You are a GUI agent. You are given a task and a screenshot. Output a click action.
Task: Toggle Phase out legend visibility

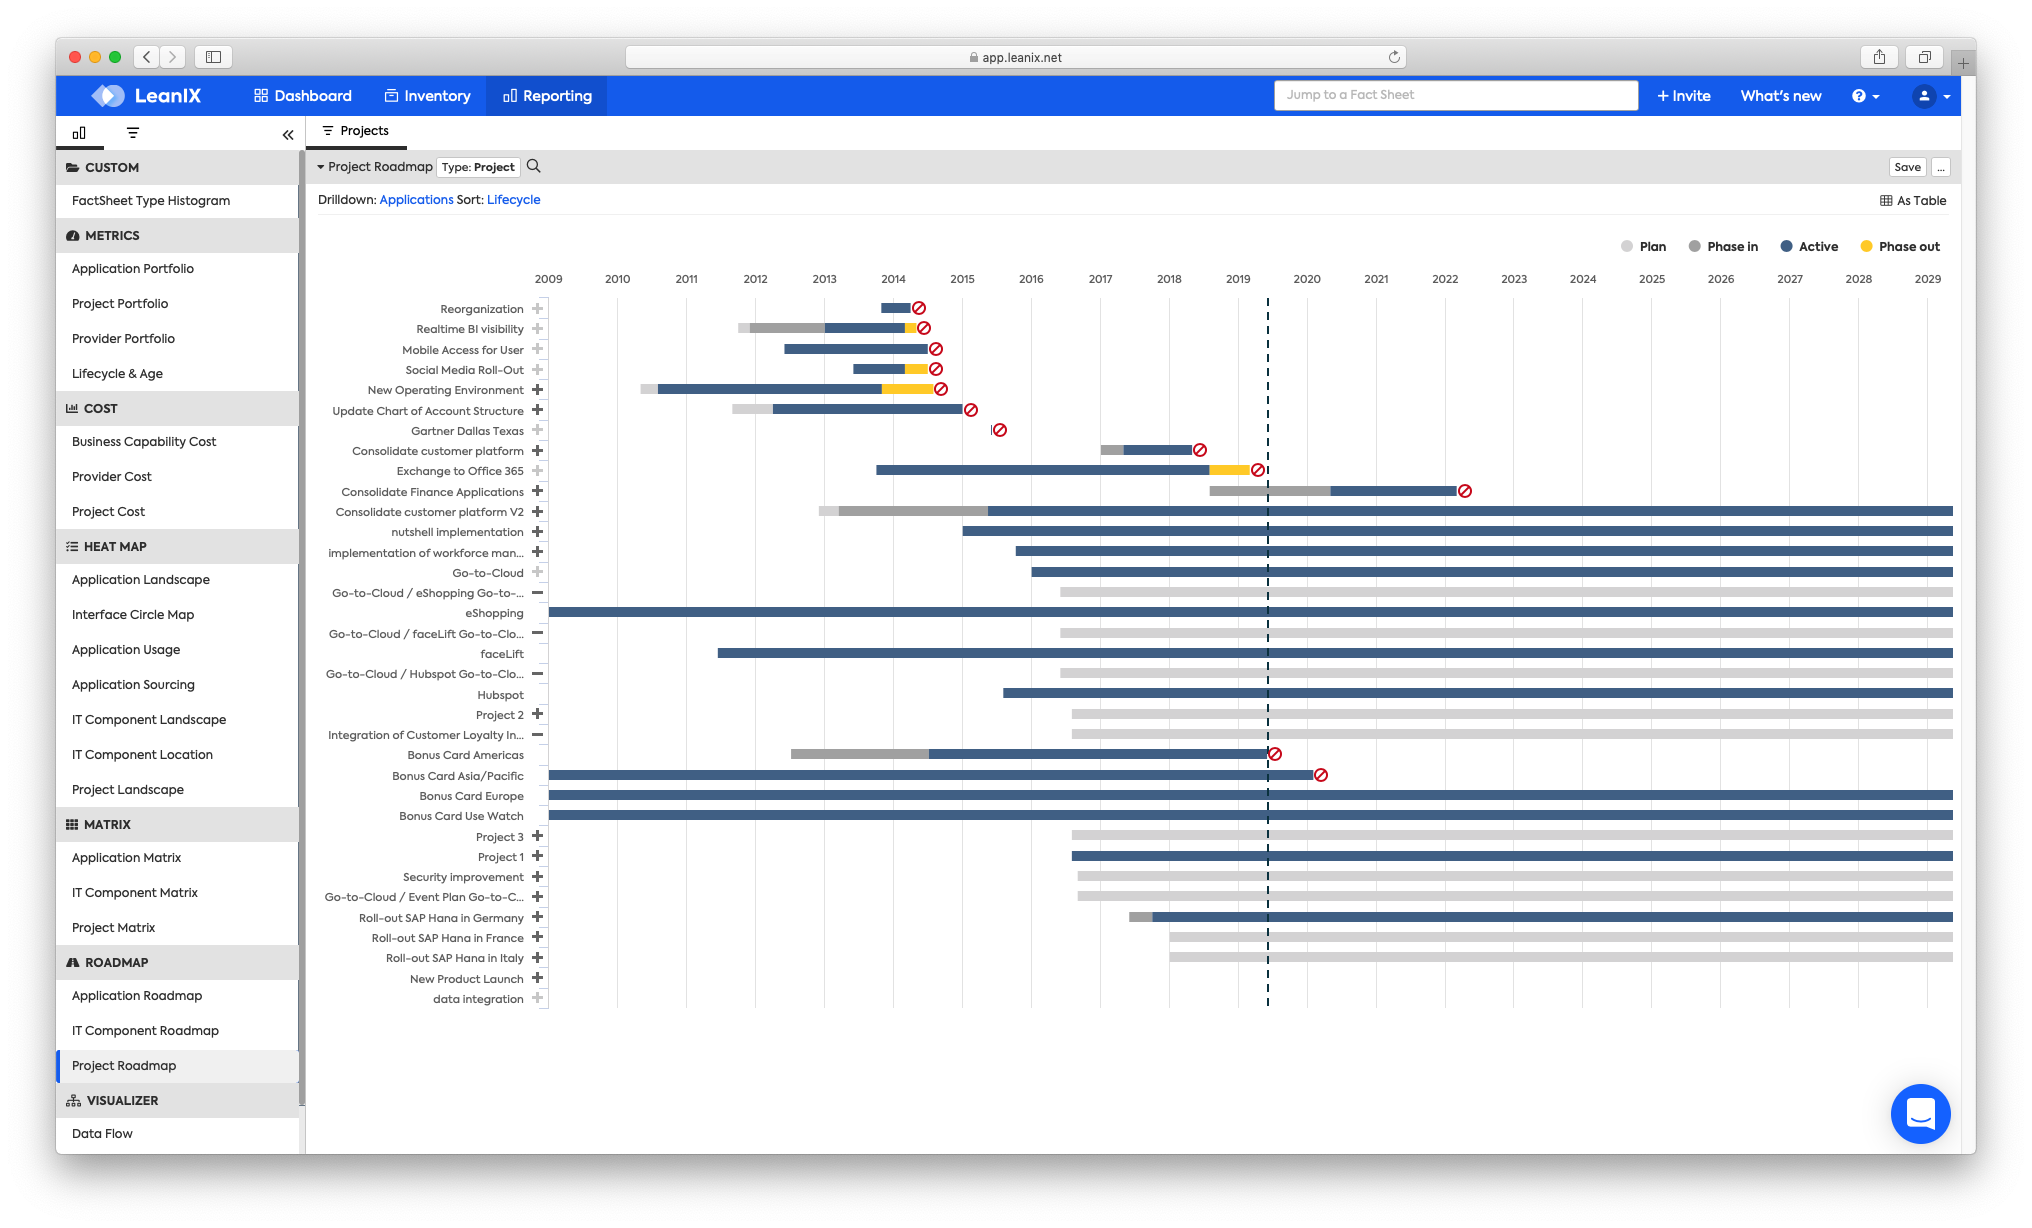(1899, 246)
